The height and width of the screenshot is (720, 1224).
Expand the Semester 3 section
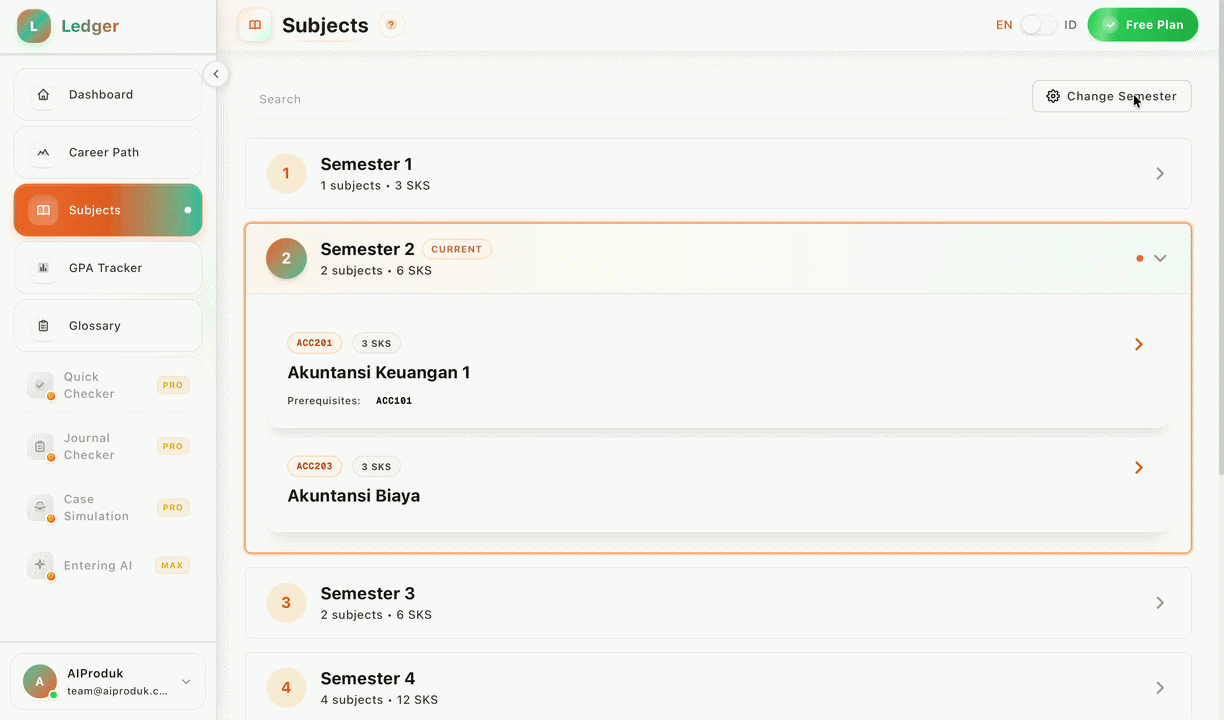[x=1160, y=603]
